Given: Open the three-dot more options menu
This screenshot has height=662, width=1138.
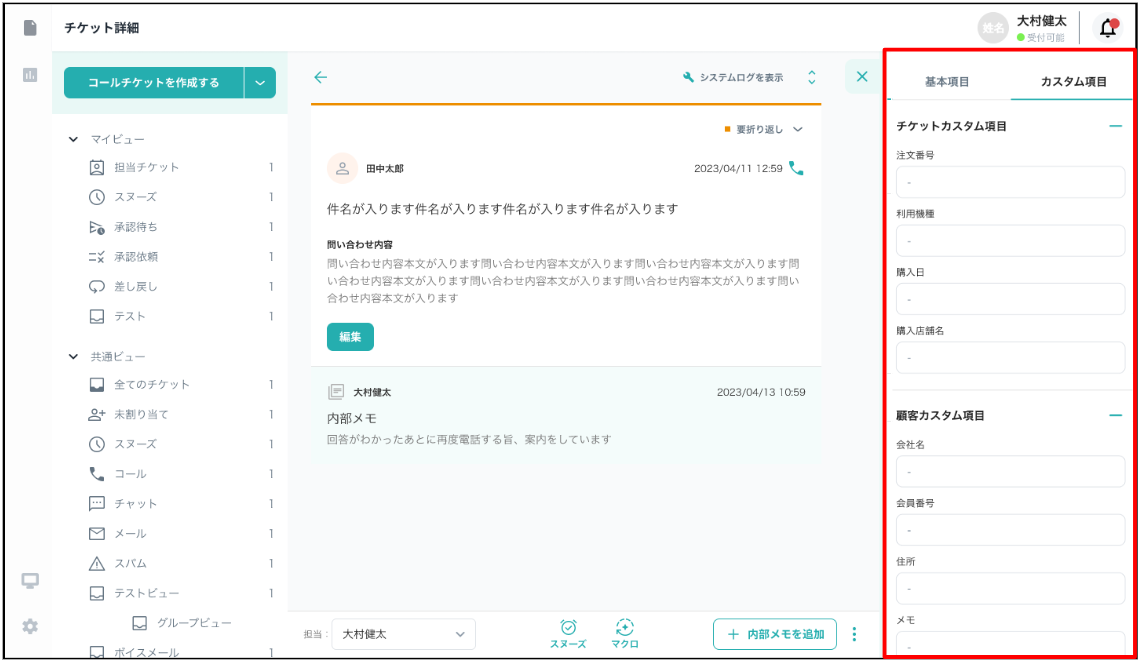Looking at the screenshot, I should pyautogui.click(x=854, y=634).
